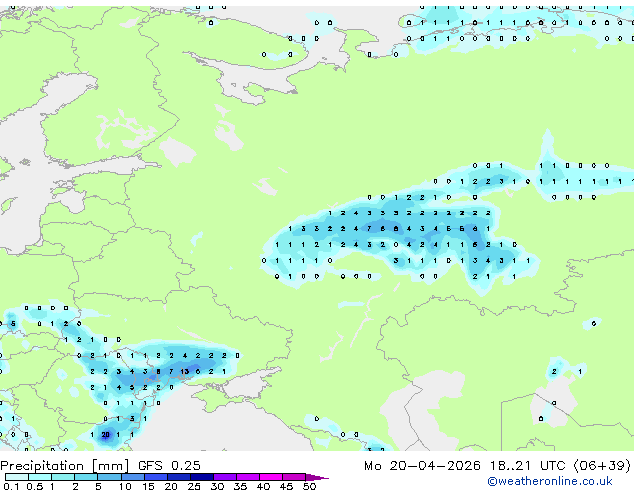Select the legend swatch between 45 and 50
The height and width of the screenshot is (490, 634).
pos(294,477)
